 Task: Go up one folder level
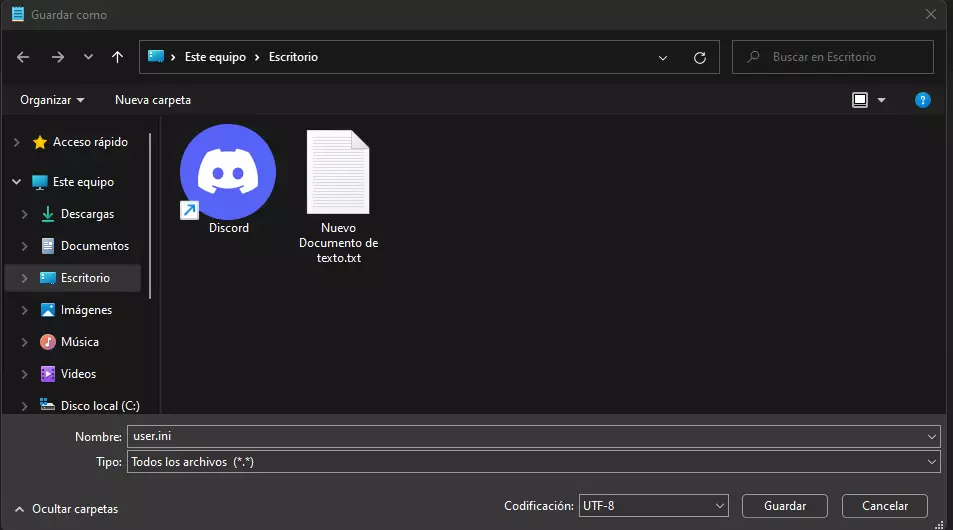pos(117,57)
